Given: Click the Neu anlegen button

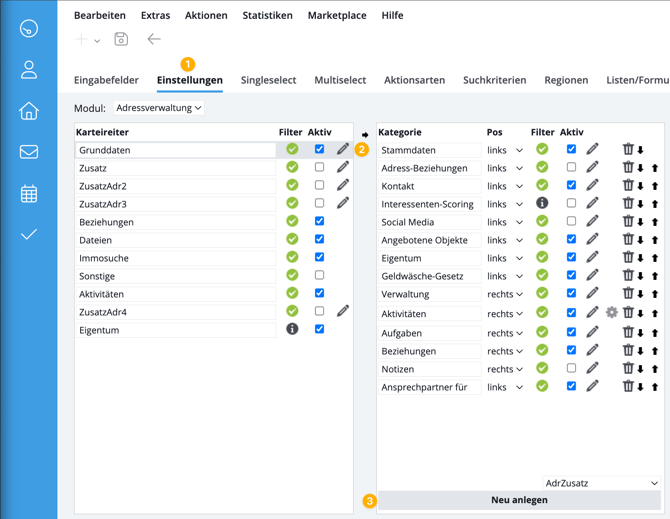Looking at the screenshot, I should point(519,500).
